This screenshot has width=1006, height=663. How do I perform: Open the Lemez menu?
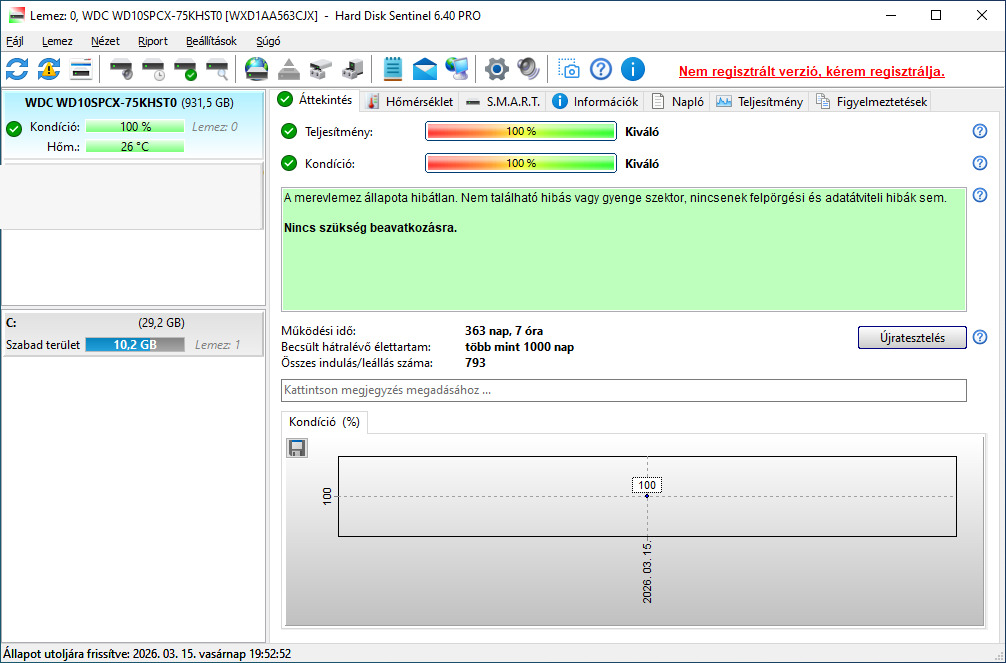coord(57,41)
